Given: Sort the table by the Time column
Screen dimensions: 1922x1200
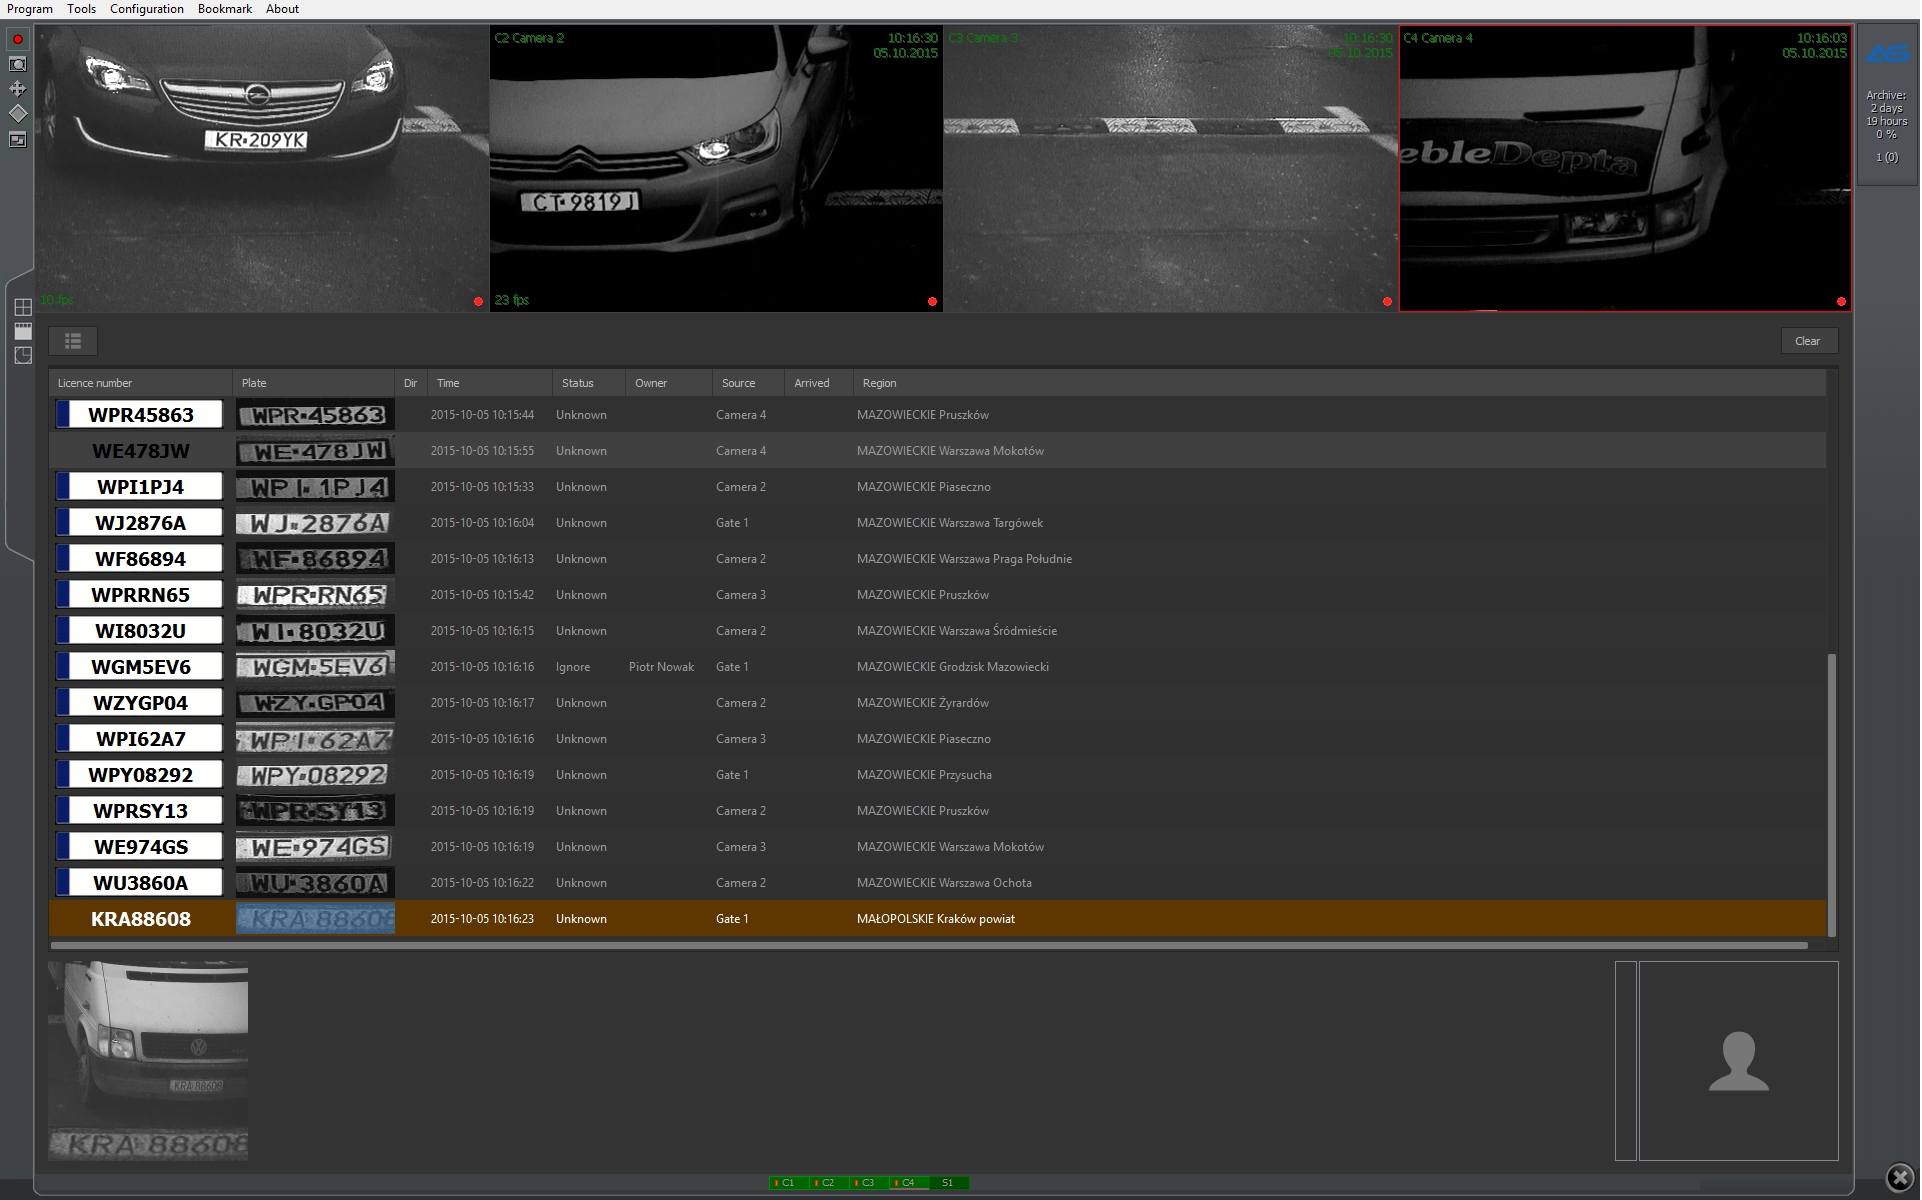Looking at the screenshot, I should pos(448,383).
